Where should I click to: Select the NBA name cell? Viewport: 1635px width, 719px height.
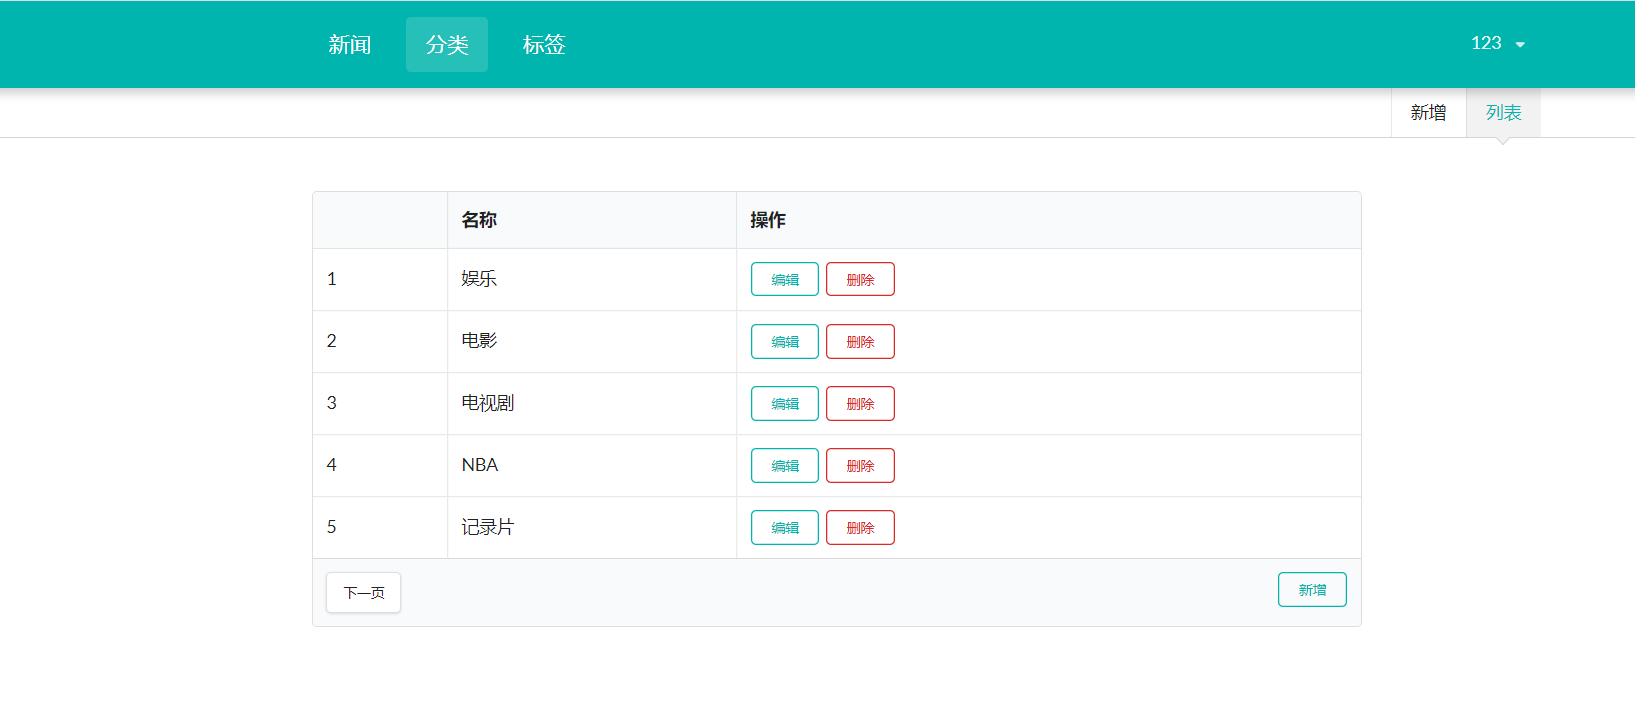click(x=592, y=465)
